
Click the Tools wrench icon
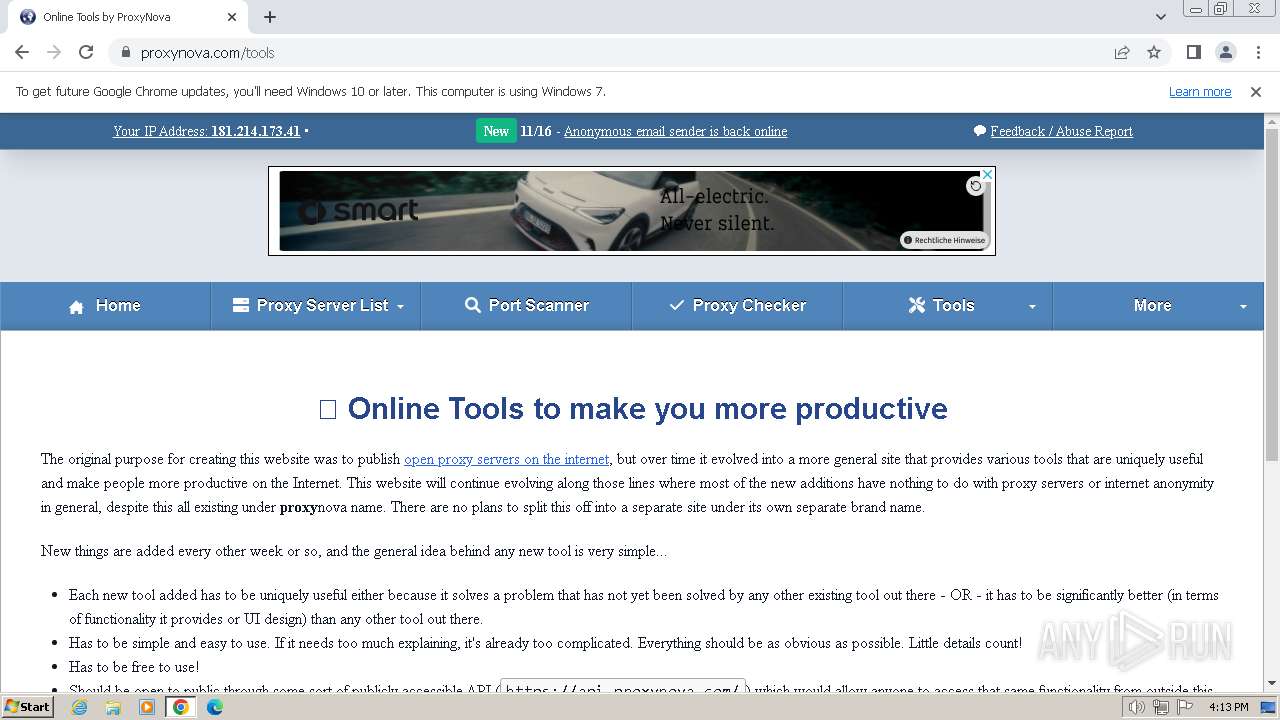pyautogui.click(x=916, y=305)
